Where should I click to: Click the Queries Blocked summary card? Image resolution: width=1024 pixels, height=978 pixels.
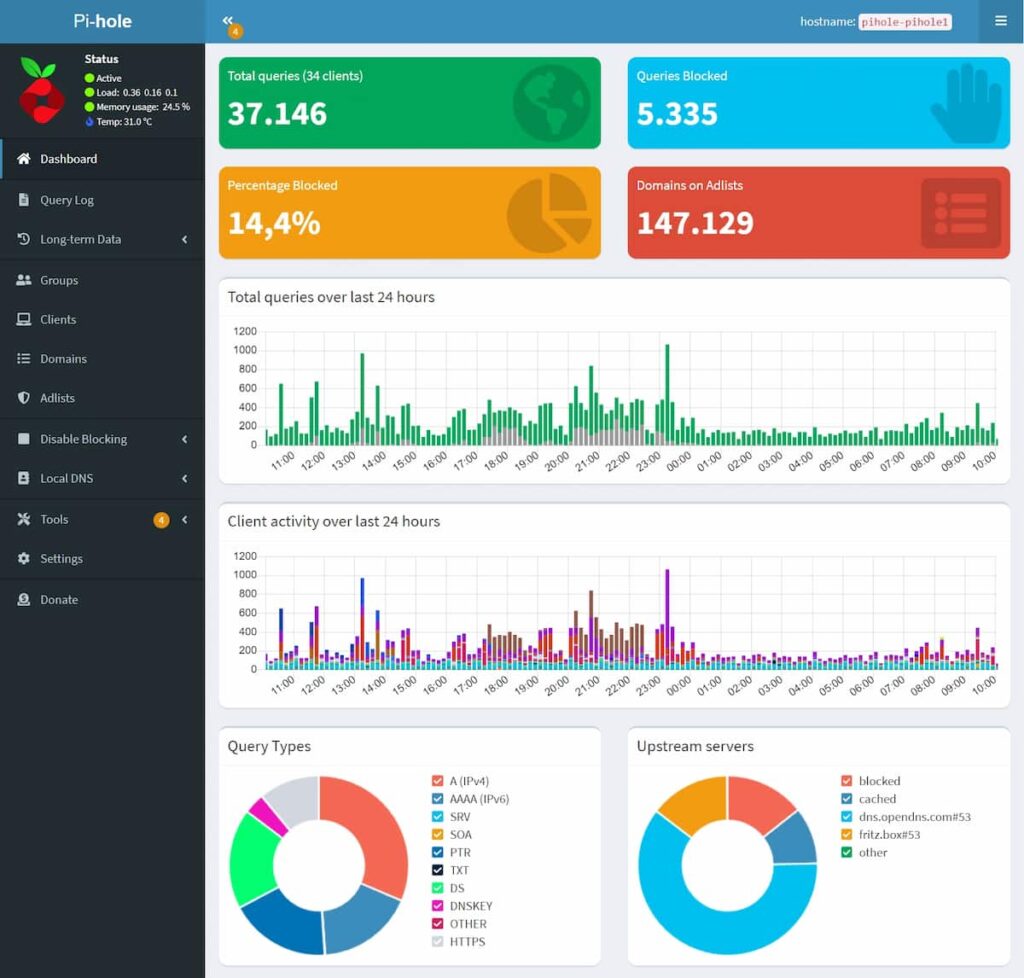point(818,103)
